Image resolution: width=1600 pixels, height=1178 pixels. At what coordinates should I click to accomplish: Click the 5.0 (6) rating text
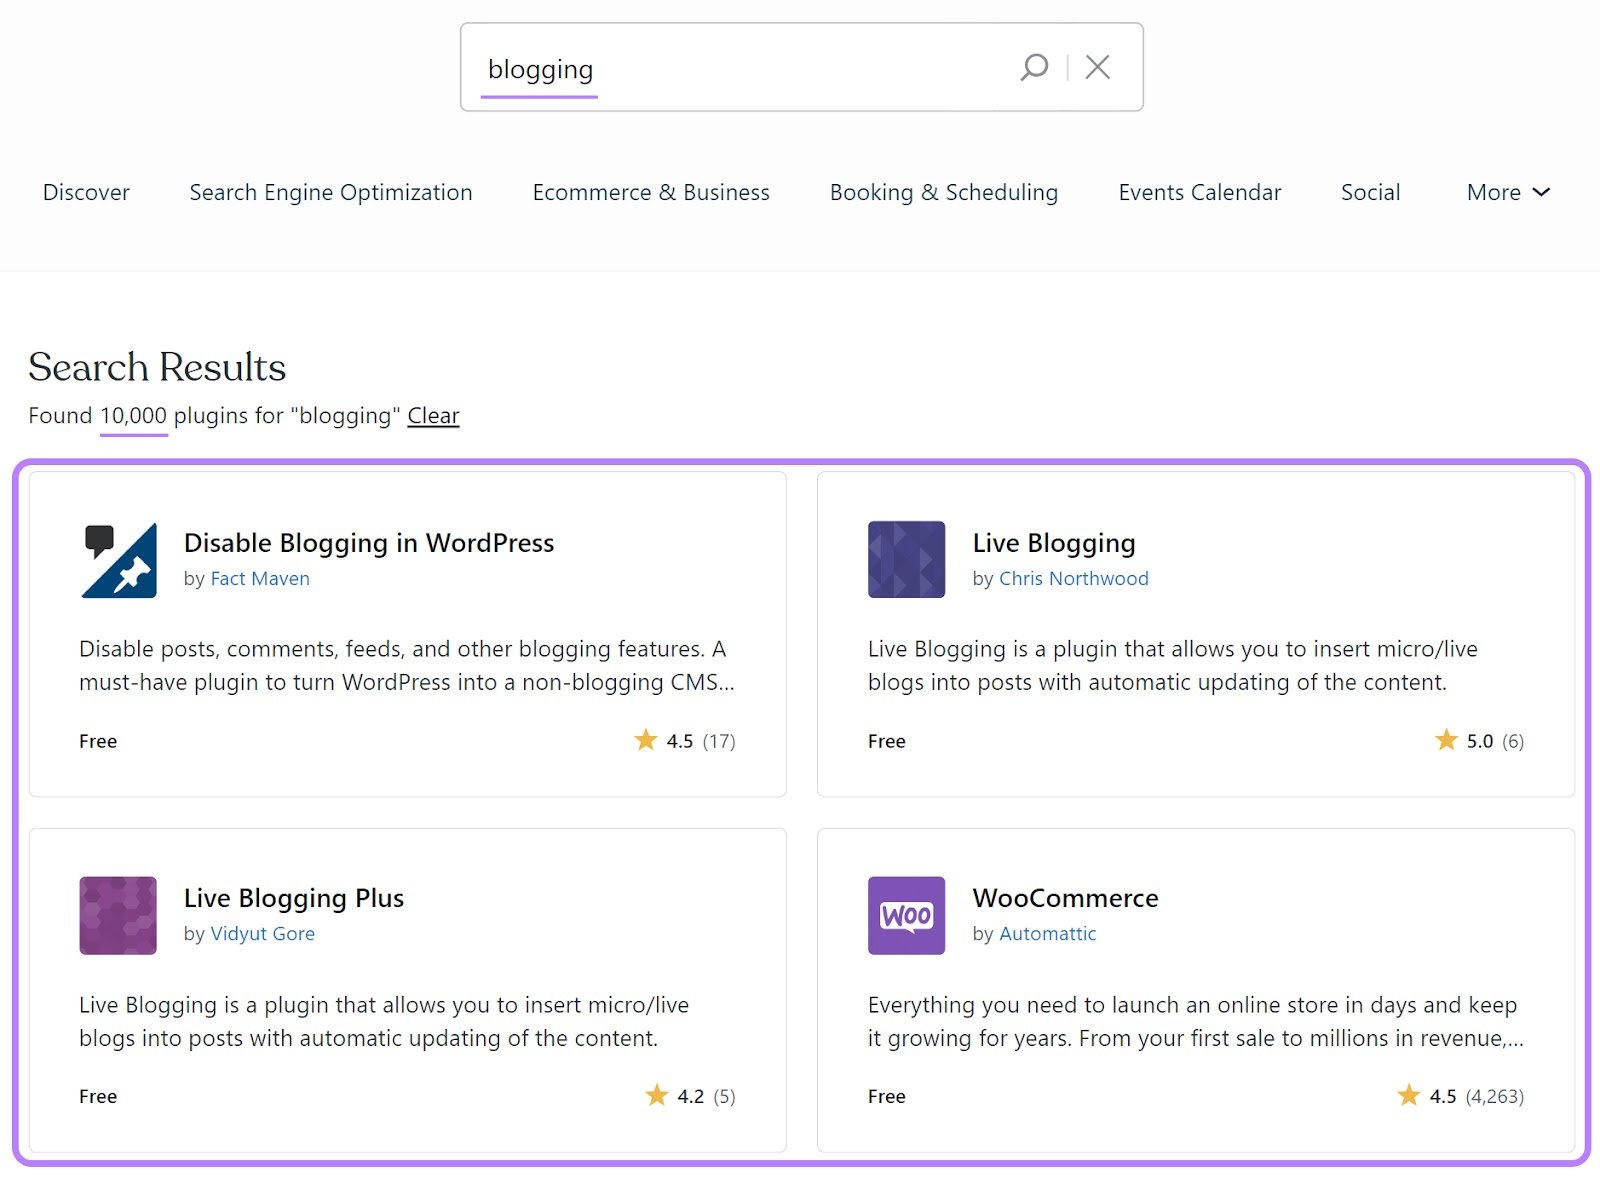tap(1495, 741)
